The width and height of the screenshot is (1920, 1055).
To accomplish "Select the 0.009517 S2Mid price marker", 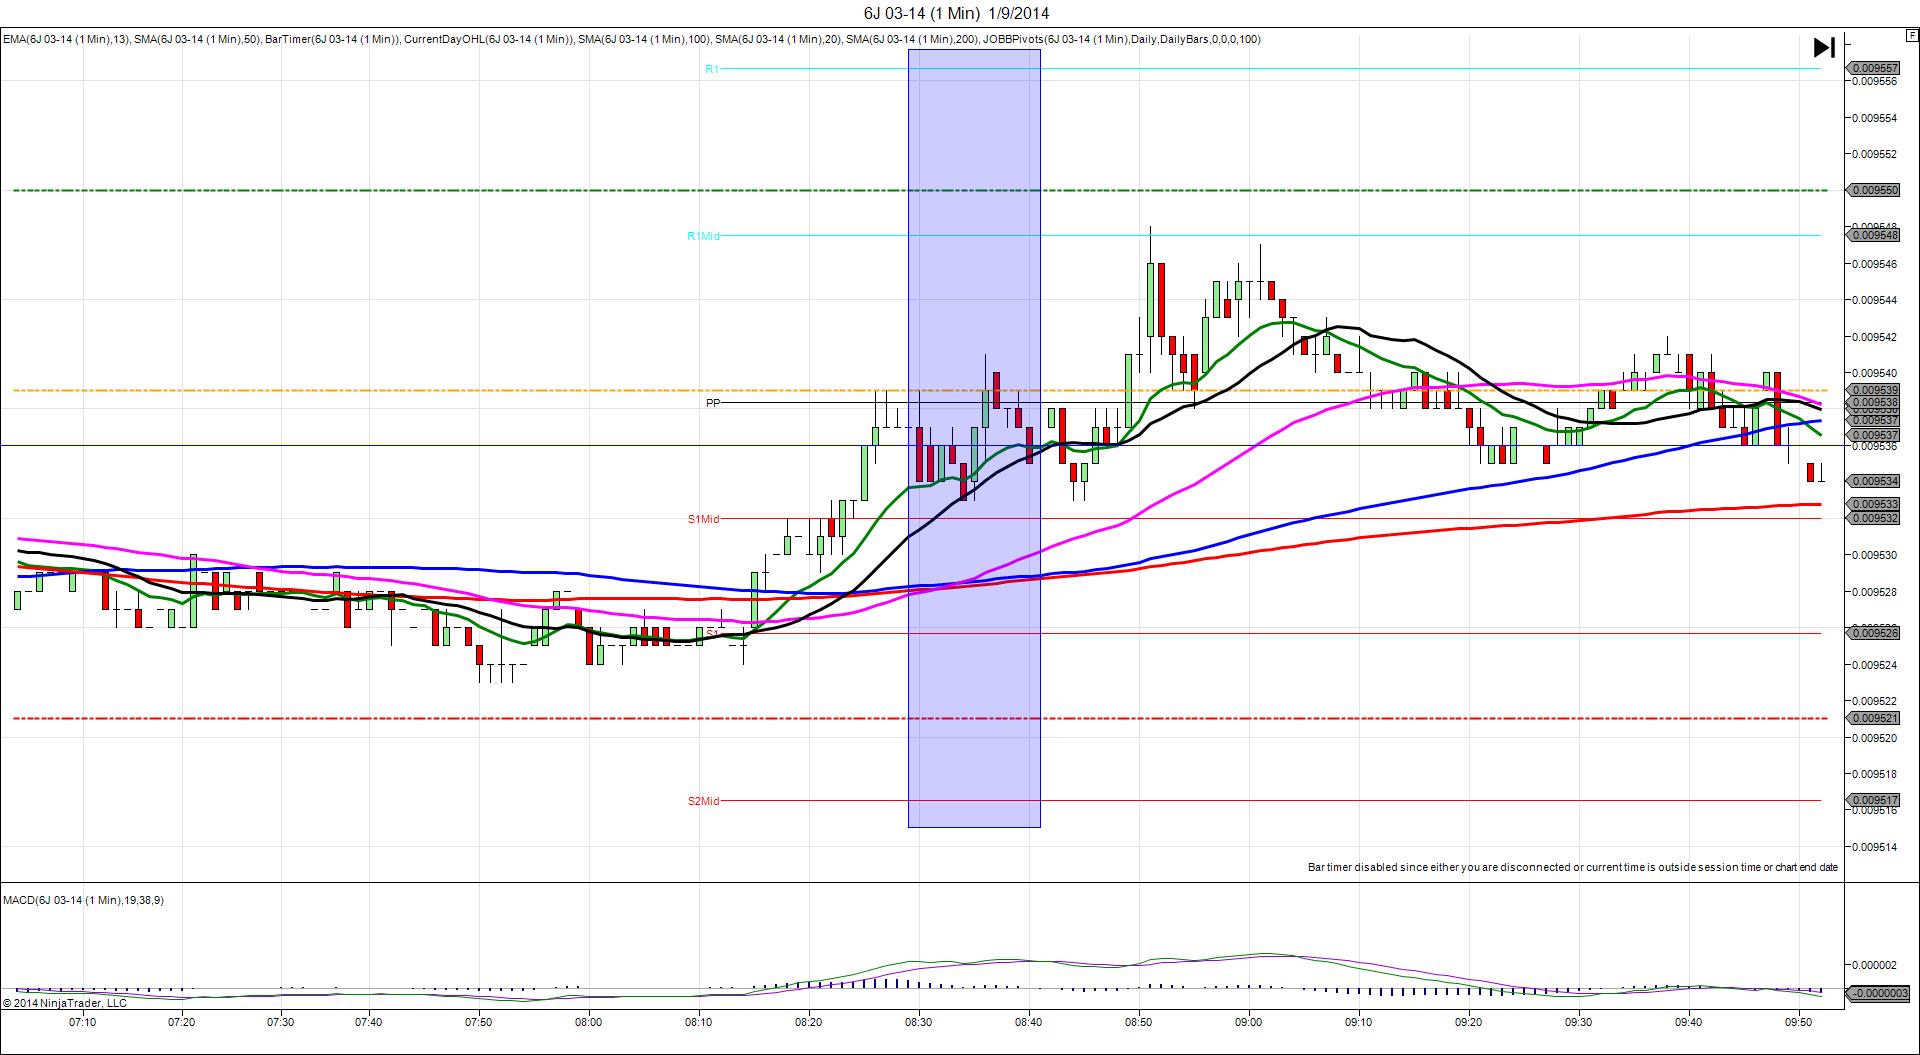I will tap(1874, 800).
